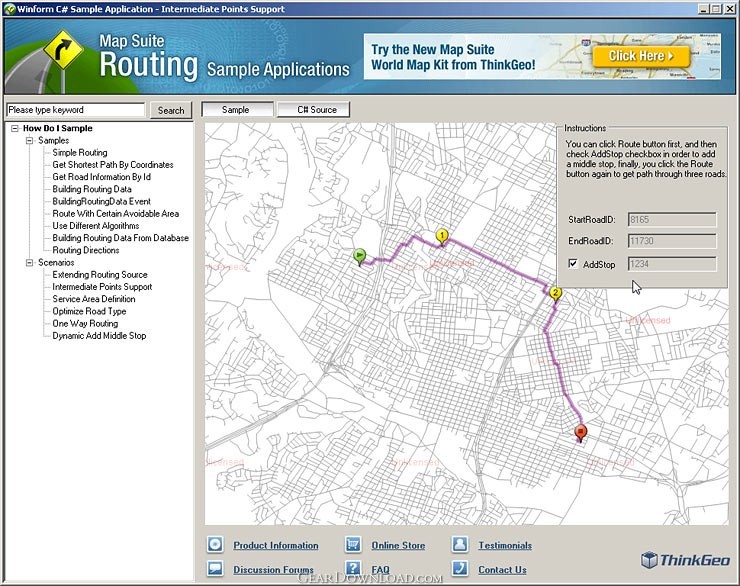Click the Click Here banner button

[x=641, y=56]
